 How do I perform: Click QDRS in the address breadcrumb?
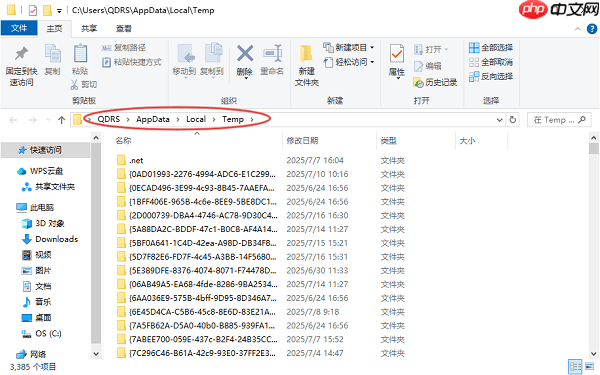[109, 119]
